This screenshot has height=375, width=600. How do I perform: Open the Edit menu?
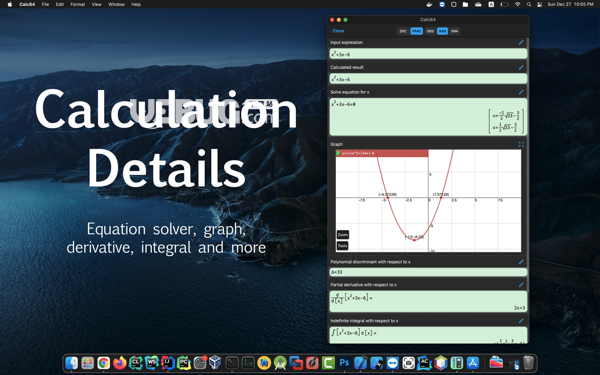(x=60, y=4)
